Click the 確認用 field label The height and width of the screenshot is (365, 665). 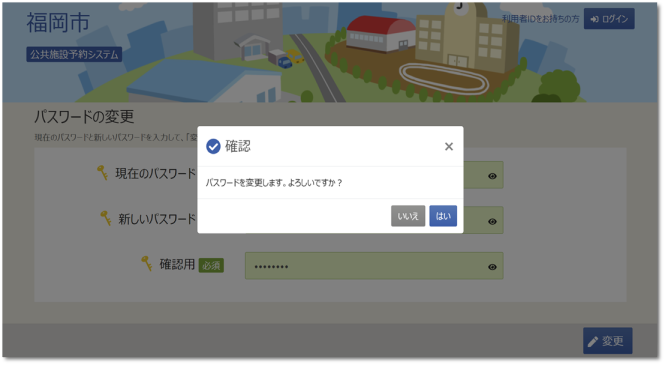tap(177, 265)
